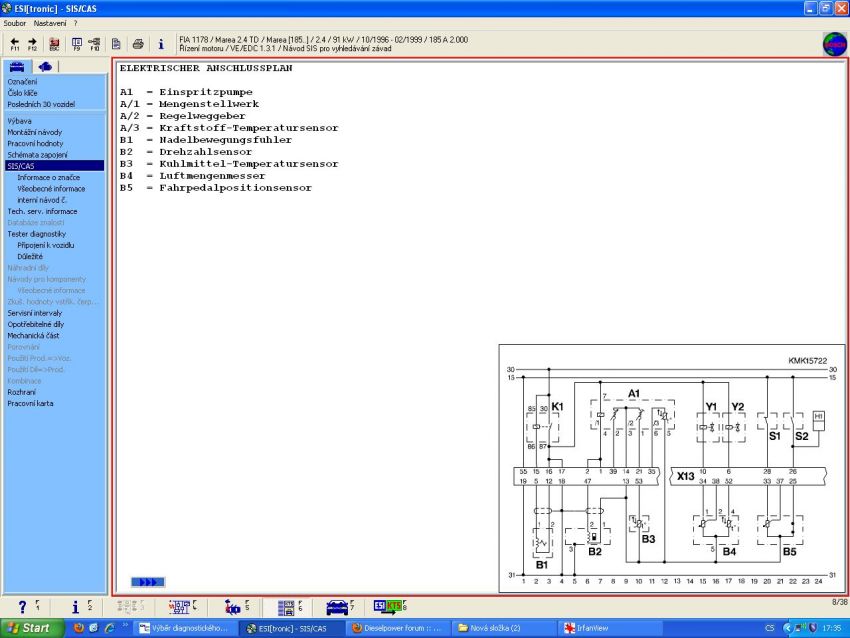
Task: Open the Soubor menu
Action: pyautogui.click(x=15, y=23)
